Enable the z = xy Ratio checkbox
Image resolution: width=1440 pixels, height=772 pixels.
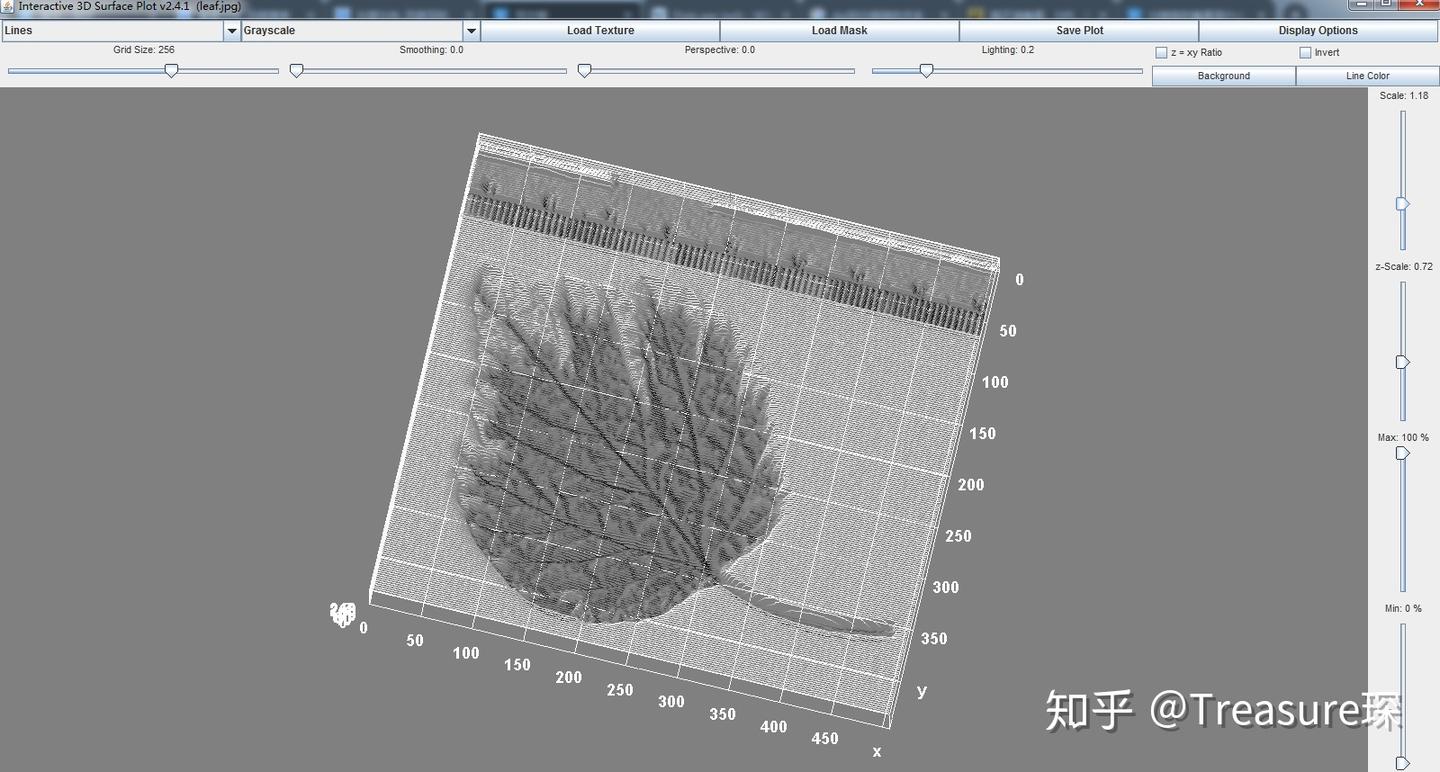(1161, 51)
